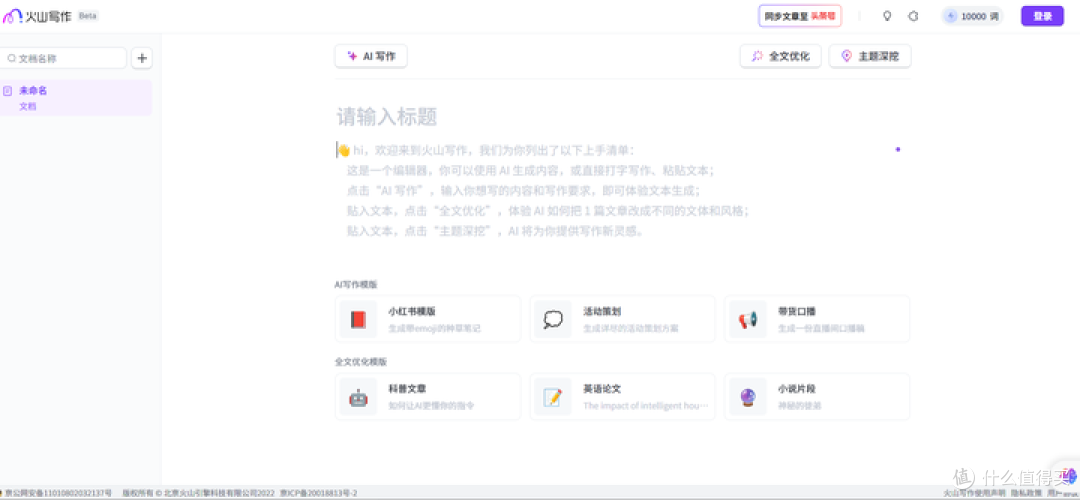Open the 火山写作使用声明 footer link
The image size is (1080, 500).
pyautogui.click(x=974, y=493)
